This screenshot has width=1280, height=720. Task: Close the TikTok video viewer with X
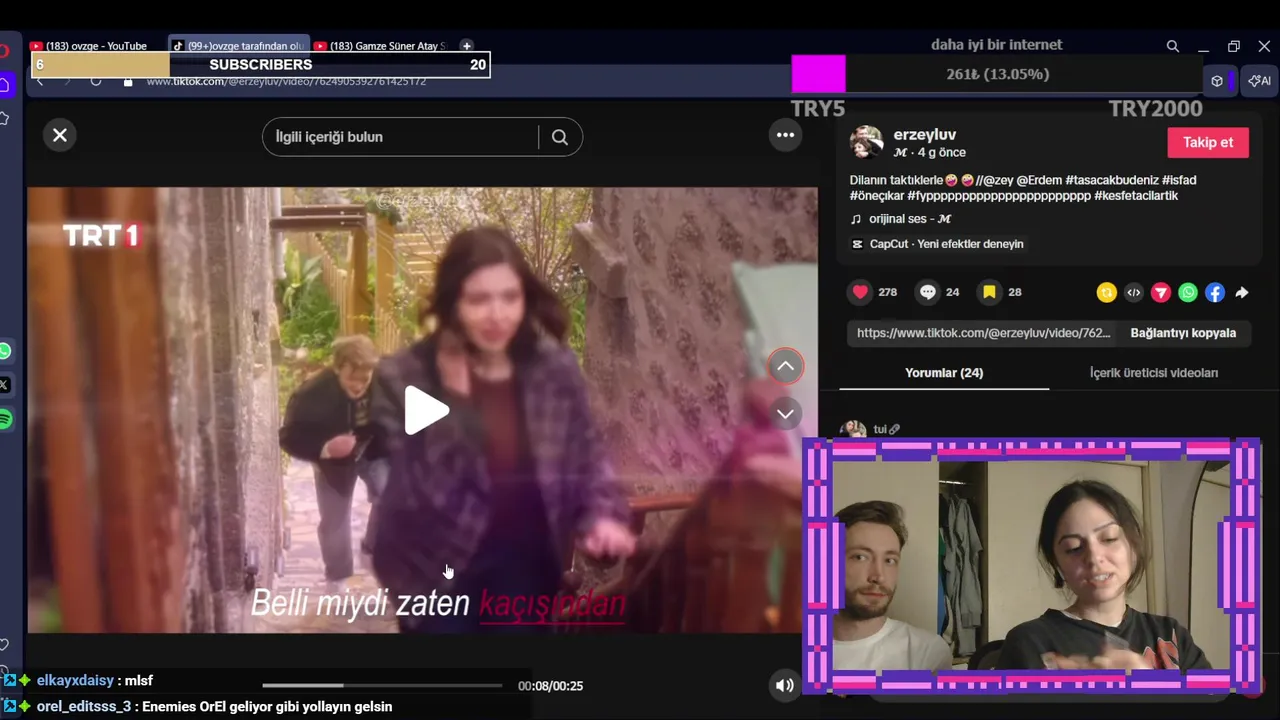[60, 135]
